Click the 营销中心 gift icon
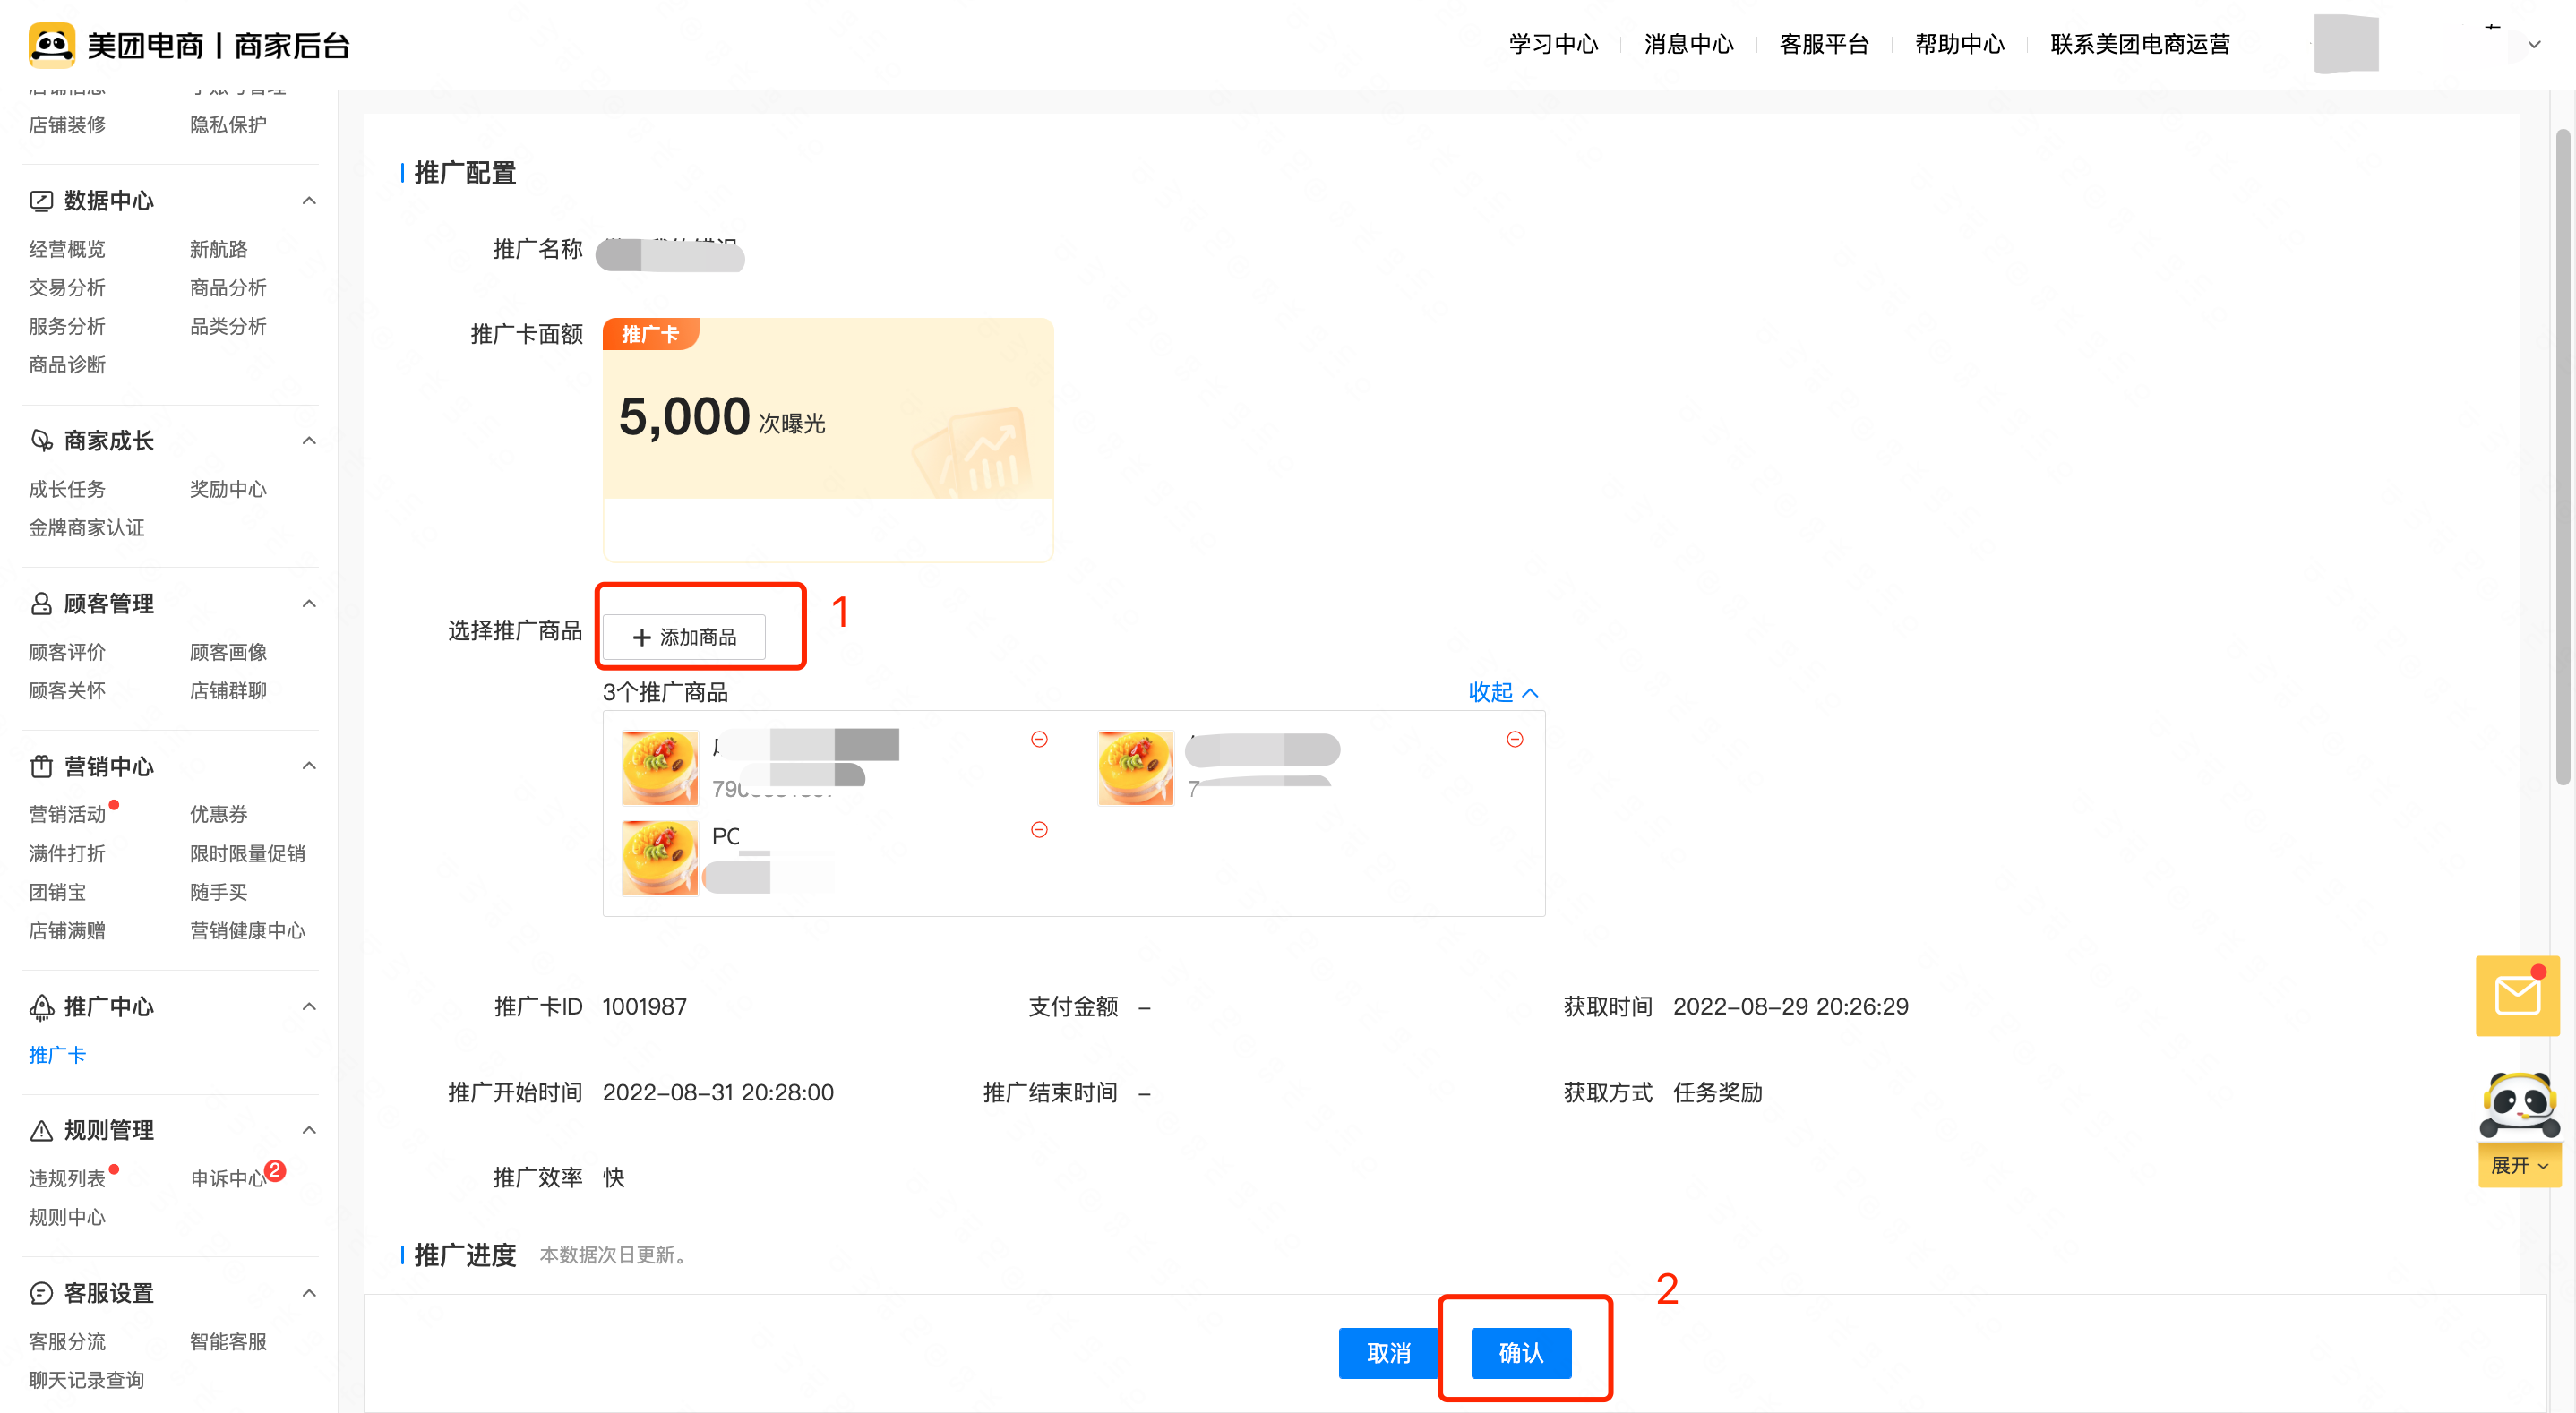 click(x=41, y=767)
